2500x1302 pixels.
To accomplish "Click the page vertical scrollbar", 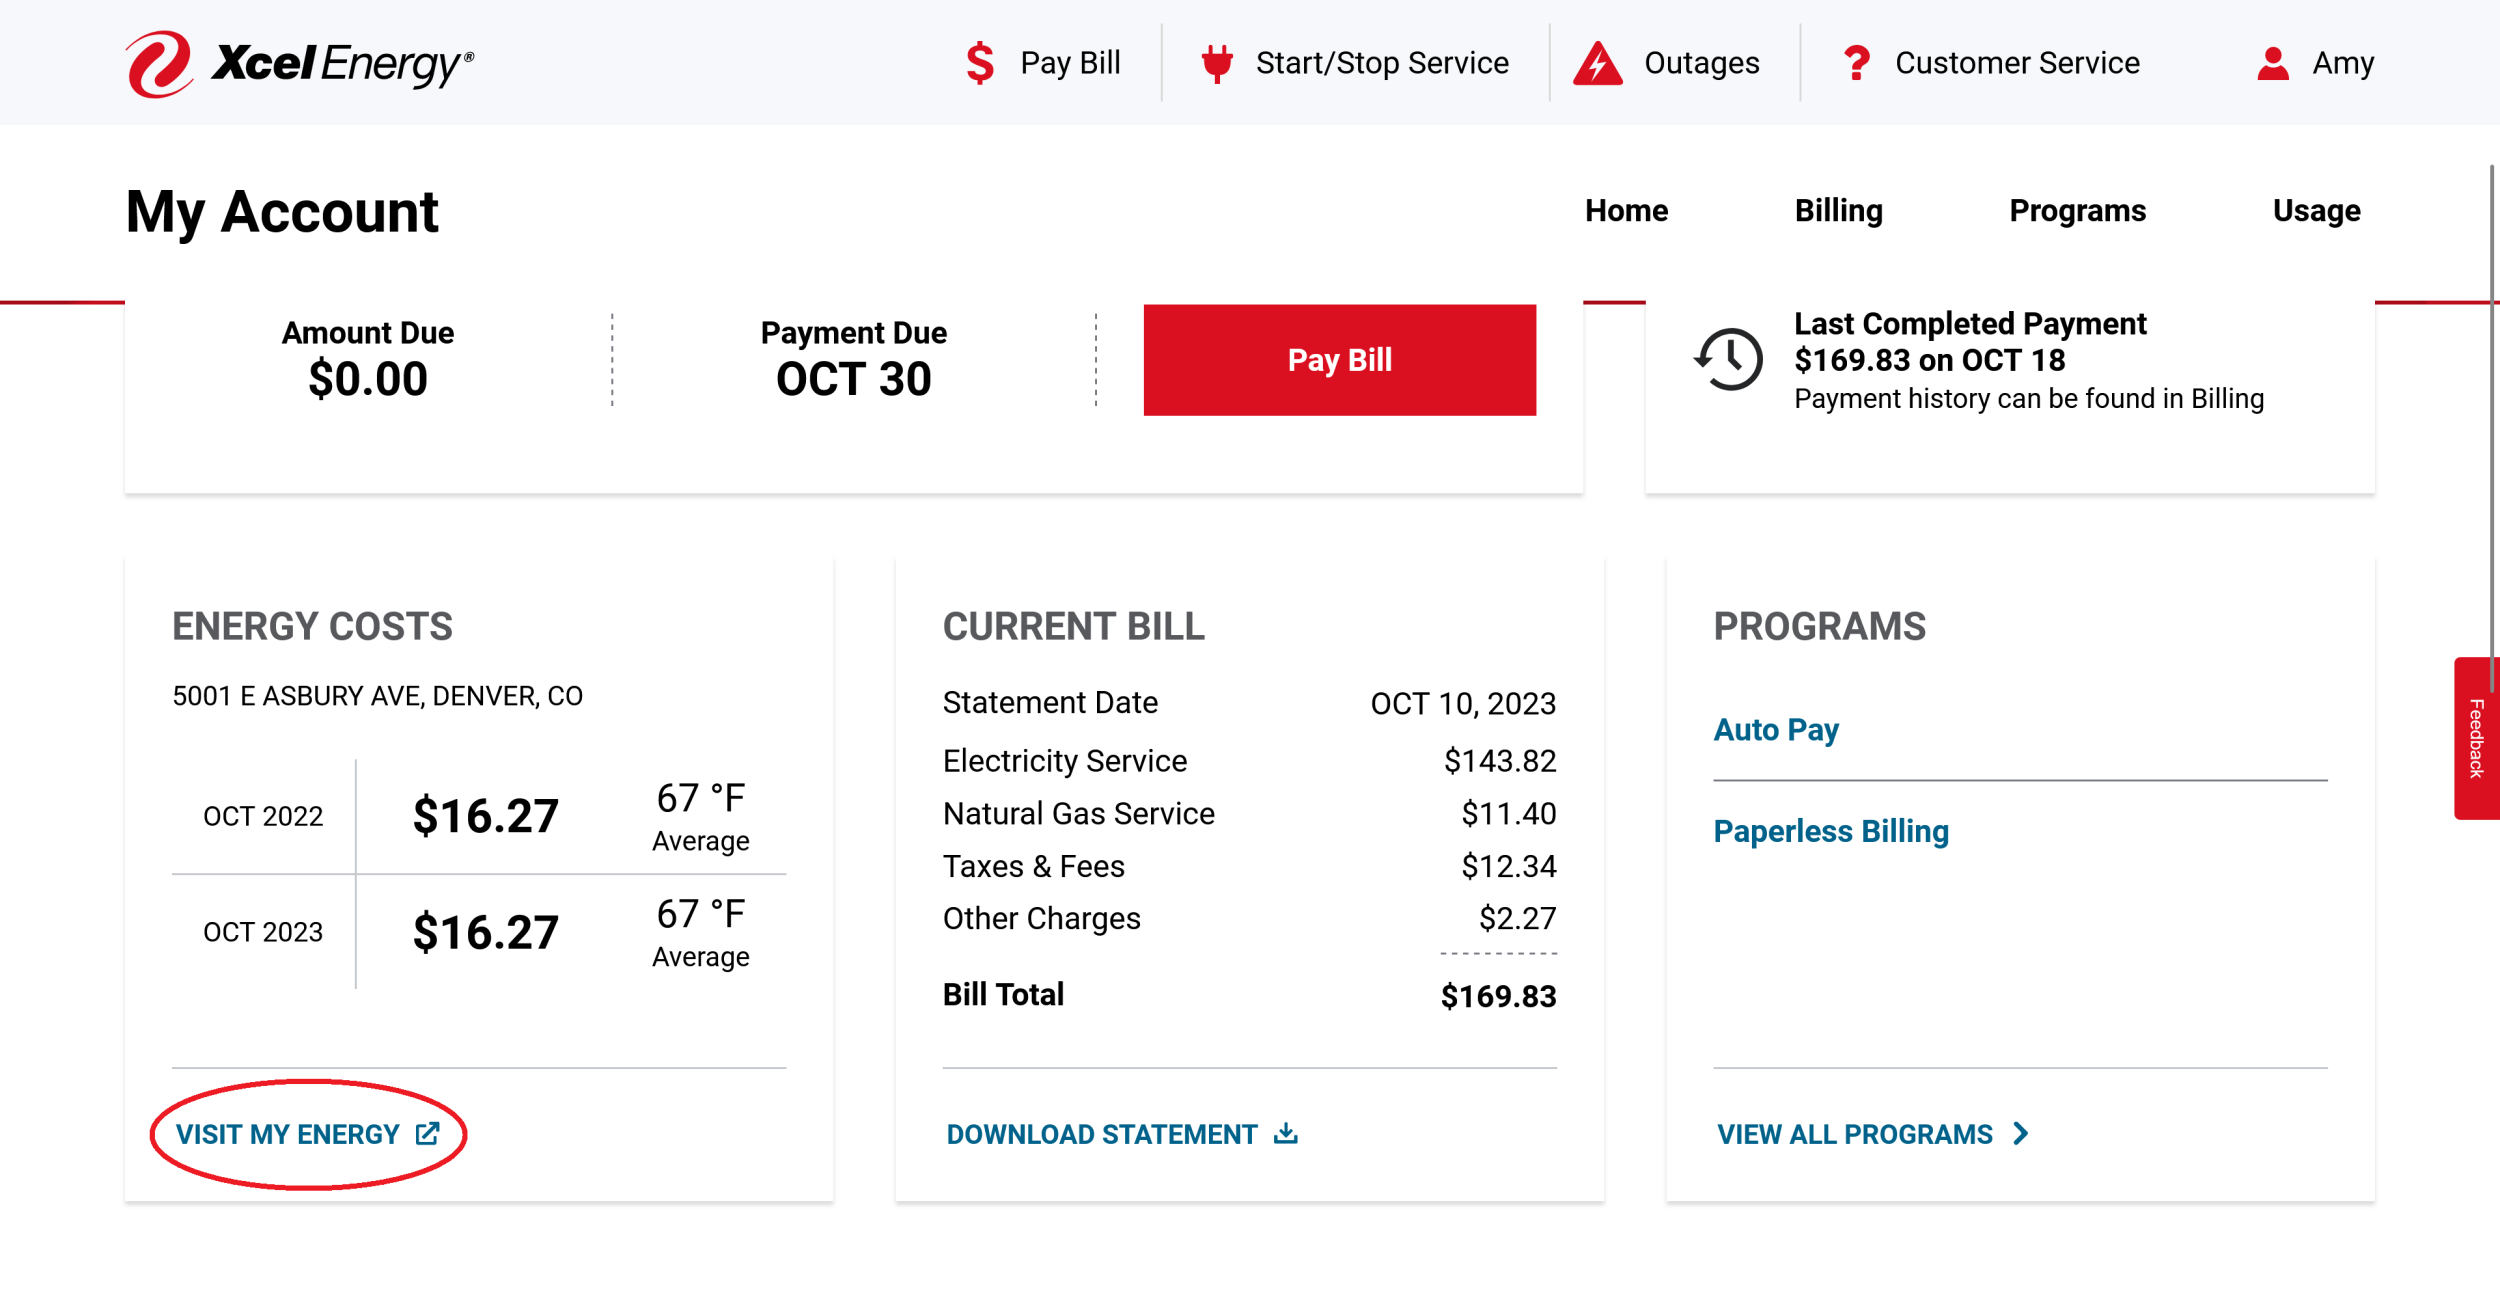I will pos(2492,428).
